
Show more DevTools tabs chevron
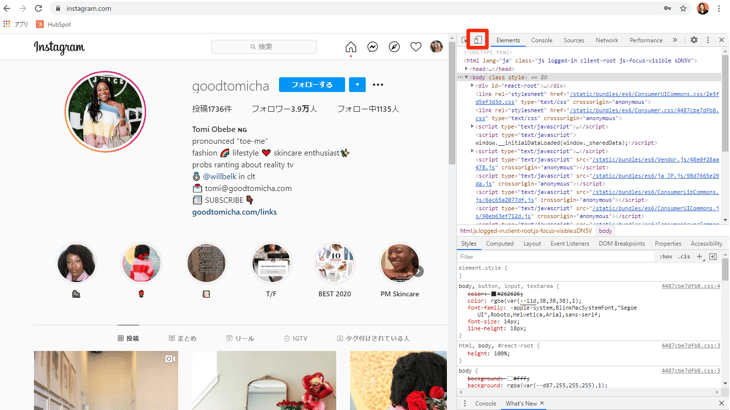pos(675,40)
